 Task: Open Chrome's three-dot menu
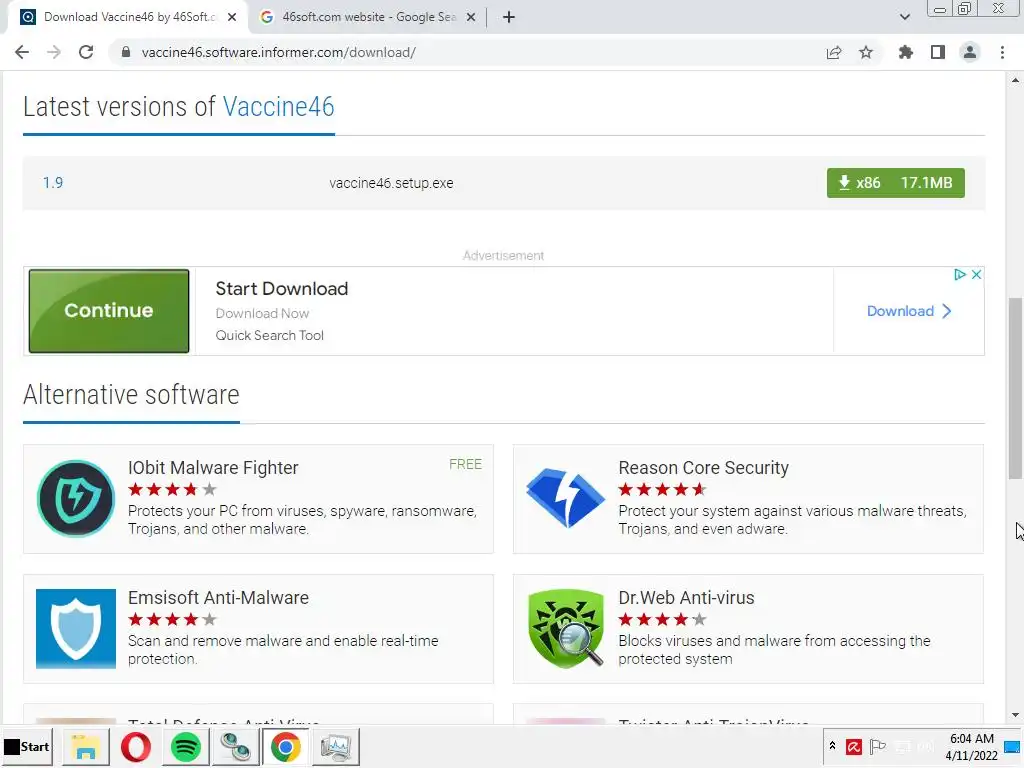[x=1002, y=52]
